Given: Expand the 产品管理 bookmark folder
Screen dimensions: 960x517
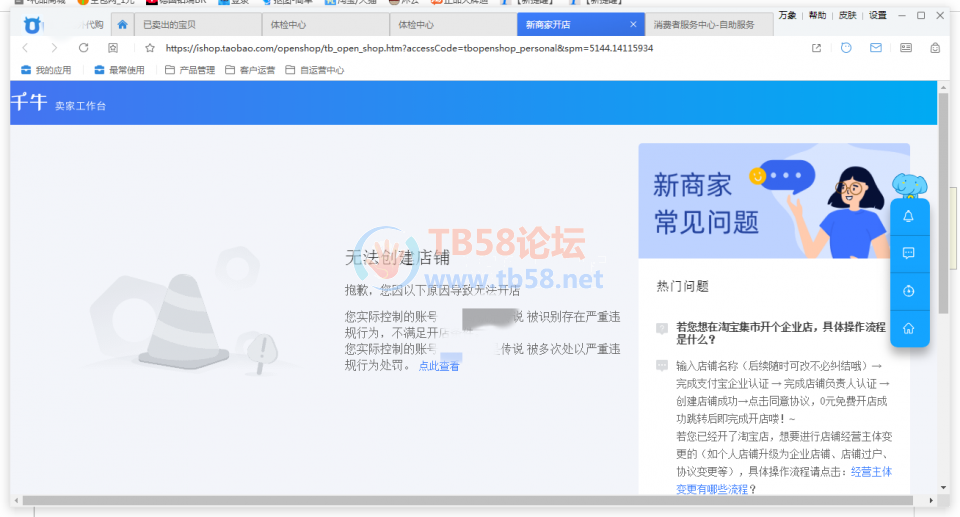Looking at the screenshot, I should [x=190, y=70].
